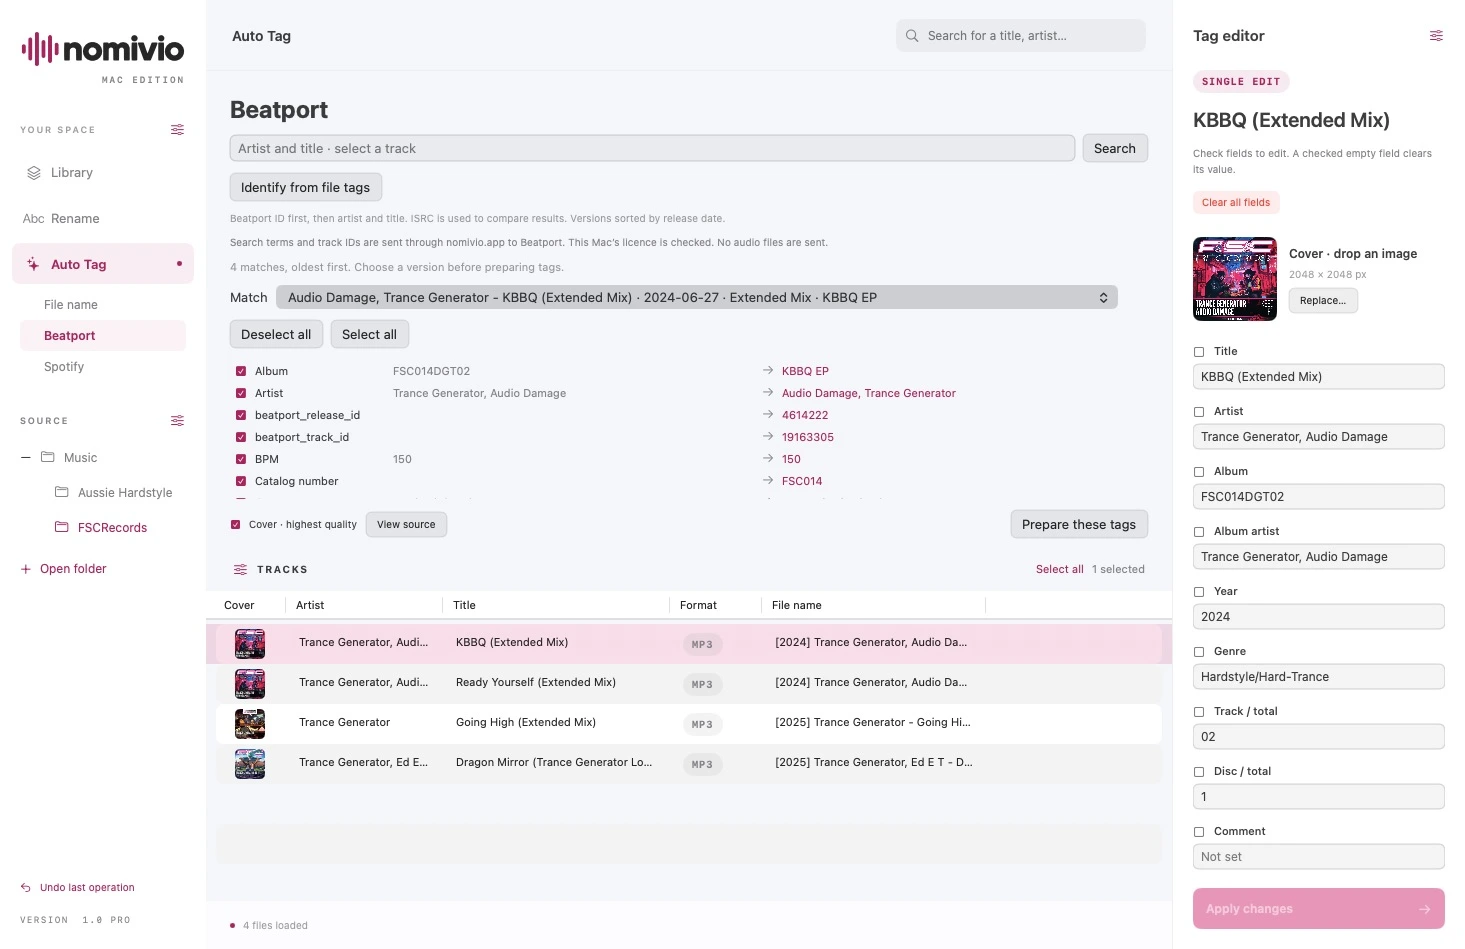This screenshot has width=1465, height=949.
Task: Toggle the BPM tag checkbox
Action: pyautogui.click(x=241, y=459)
